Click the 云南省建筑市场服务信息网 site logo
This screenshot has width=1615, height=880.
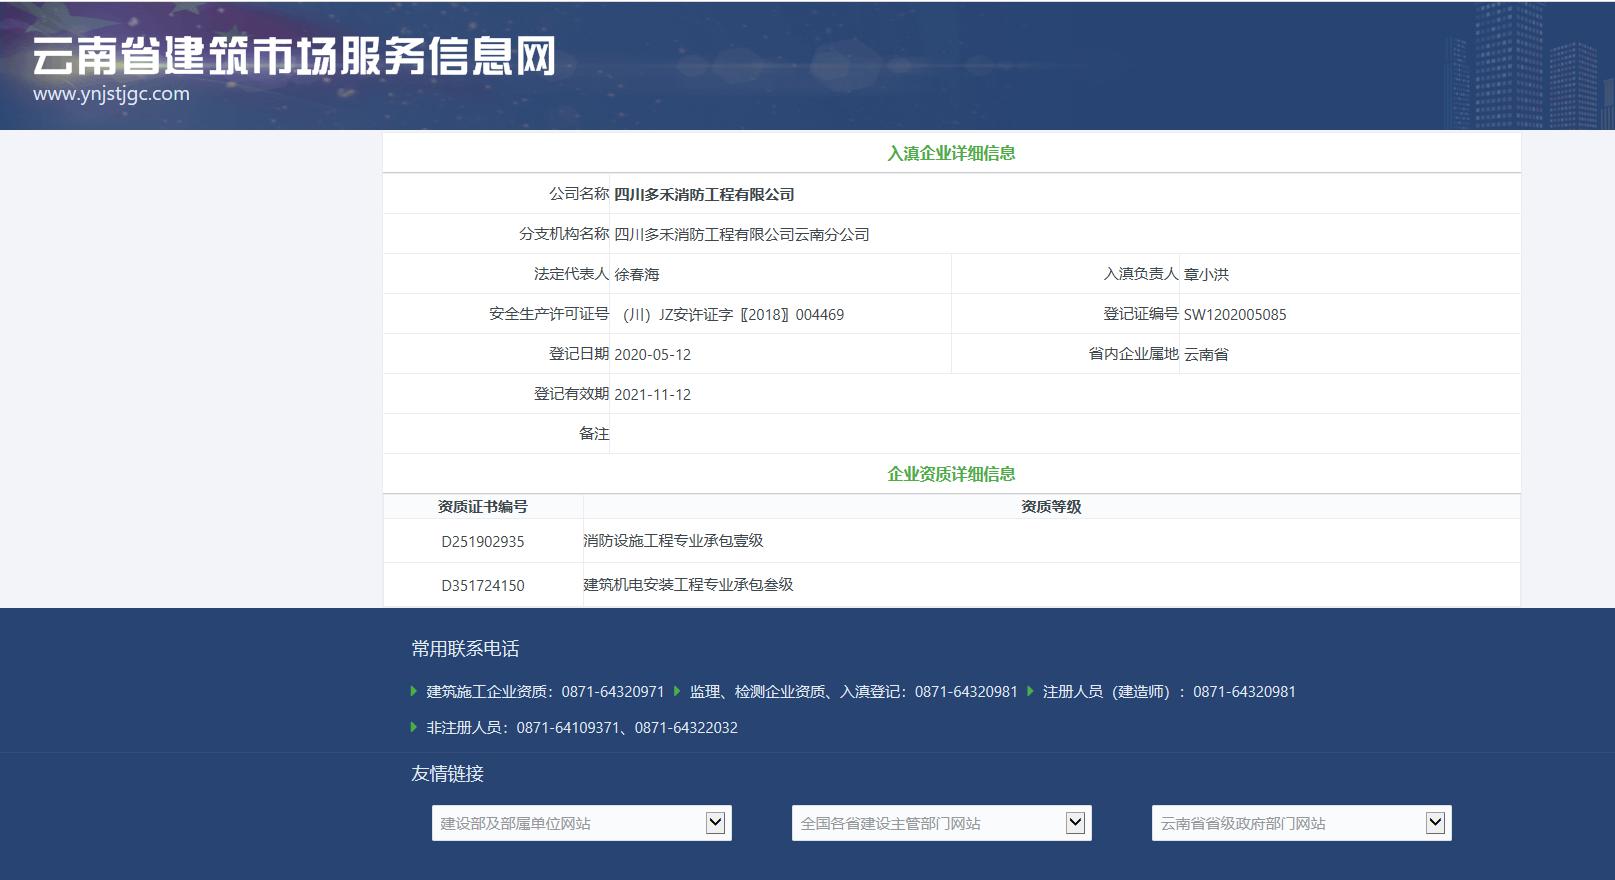tap(293, 57)
